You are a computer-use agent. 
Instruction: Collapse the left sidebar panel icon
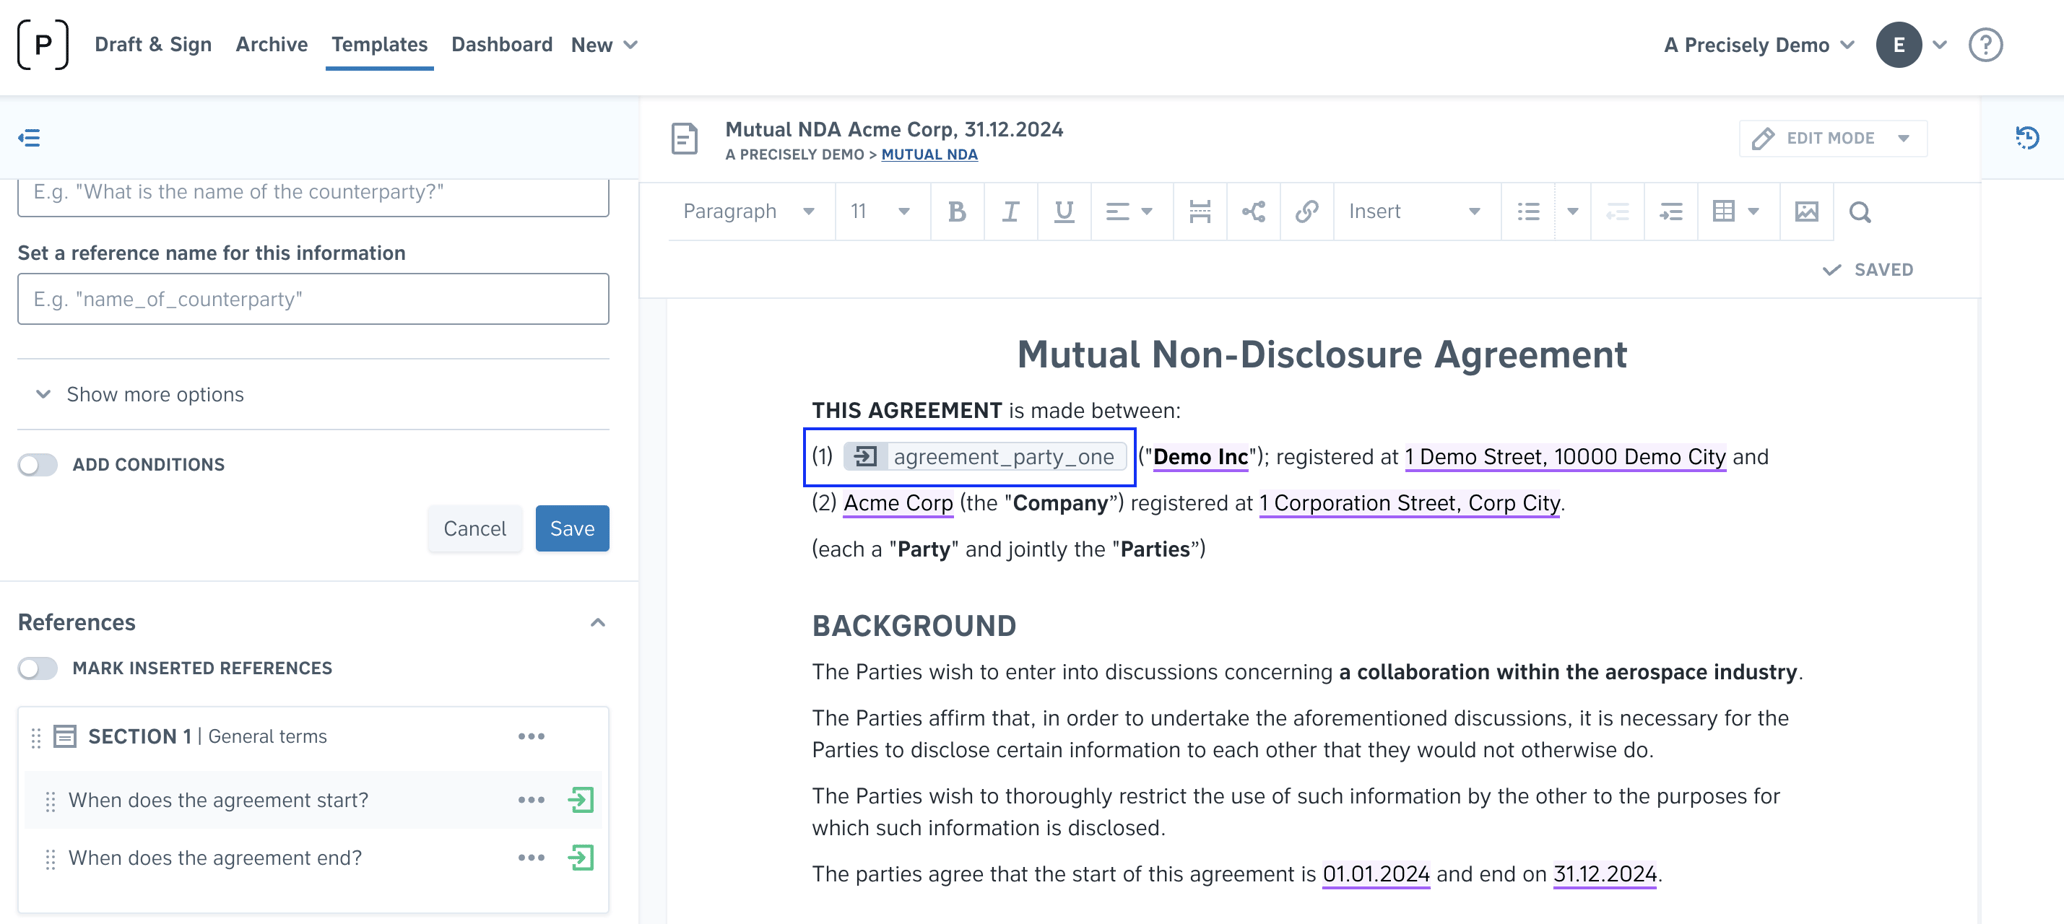29,138
